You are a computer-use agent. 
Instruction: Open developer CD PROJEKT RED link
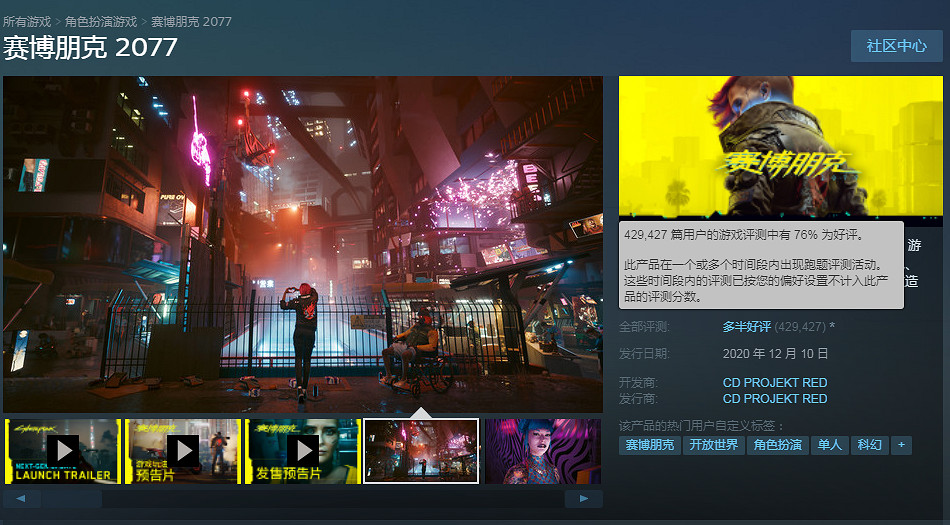point(775,383)
